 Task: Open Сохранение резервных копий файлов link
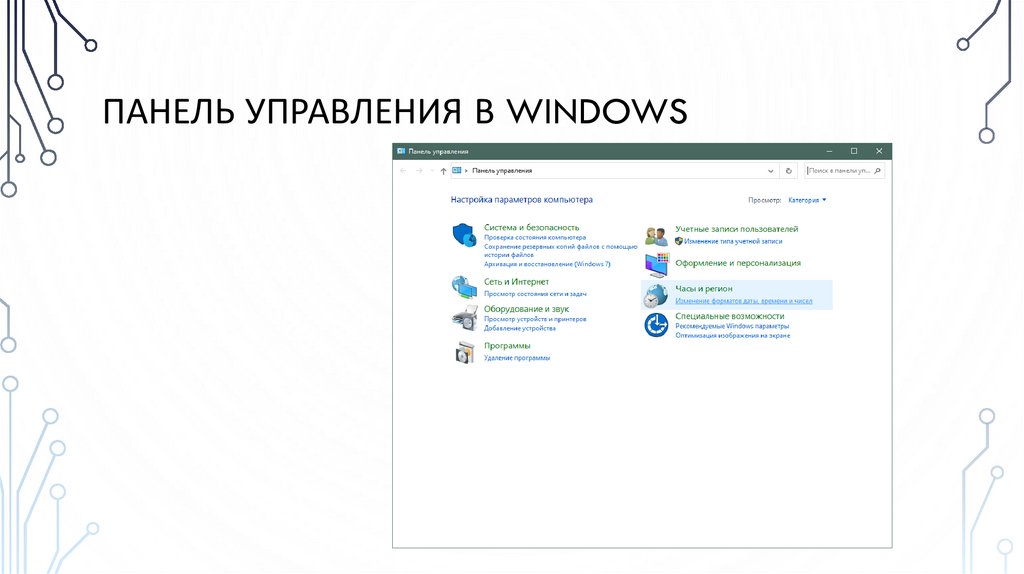(560, 251)
